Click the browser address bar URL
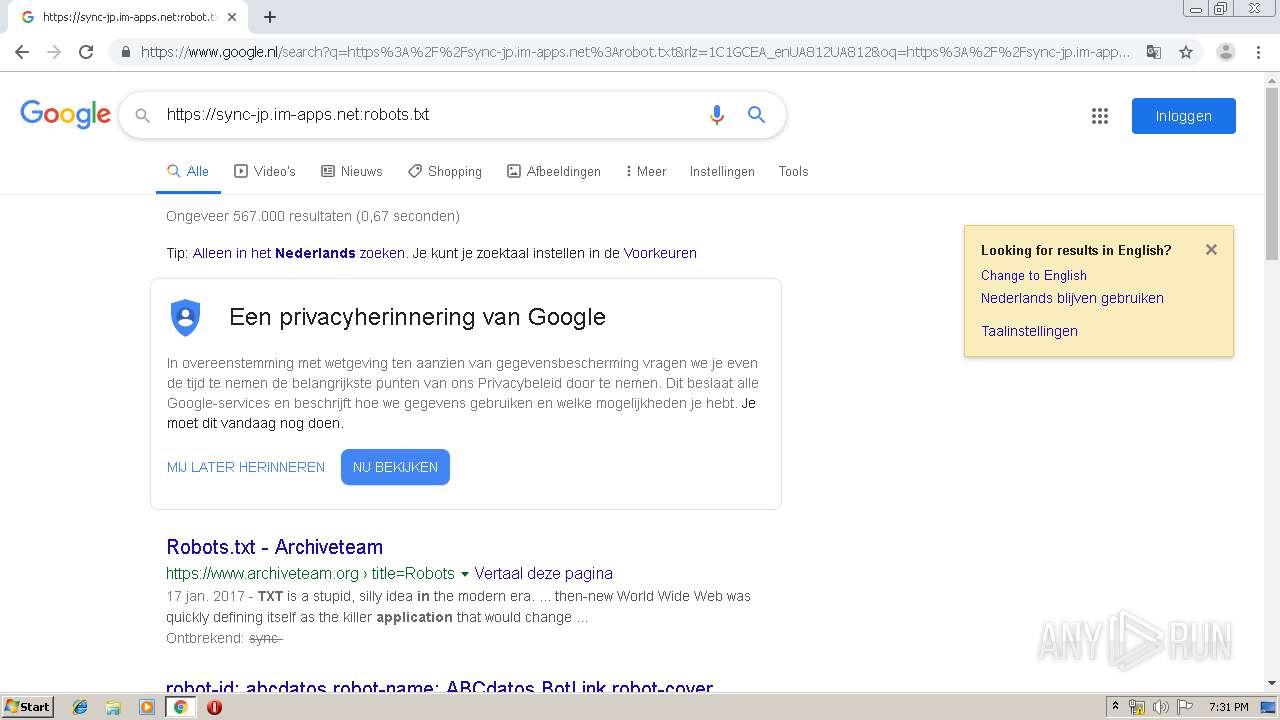The width and height of the screenshot is (1280, 720). (x=635, y=52)
